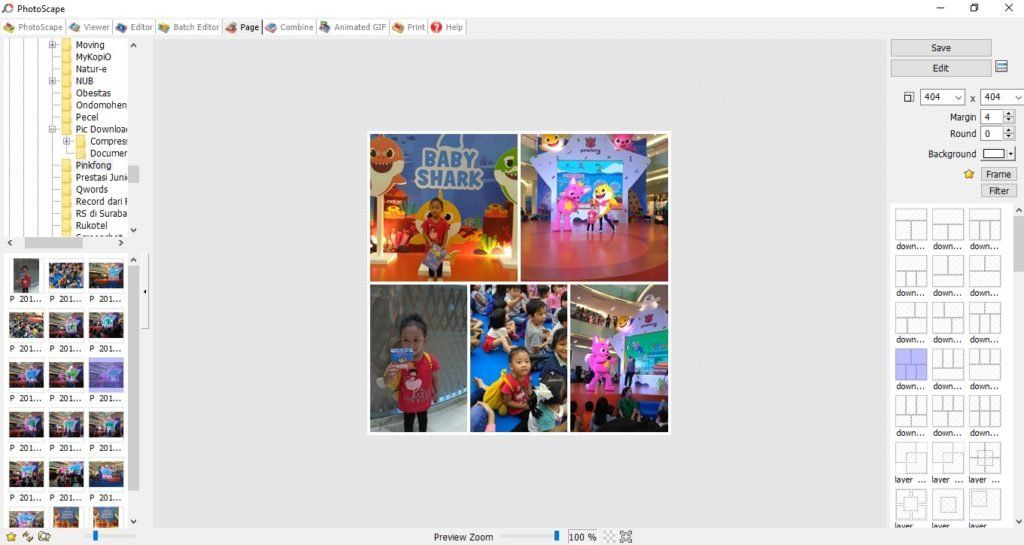The image size is (1024, 545).
Task: Open the Combine tab
Action: tap(289, 27)
